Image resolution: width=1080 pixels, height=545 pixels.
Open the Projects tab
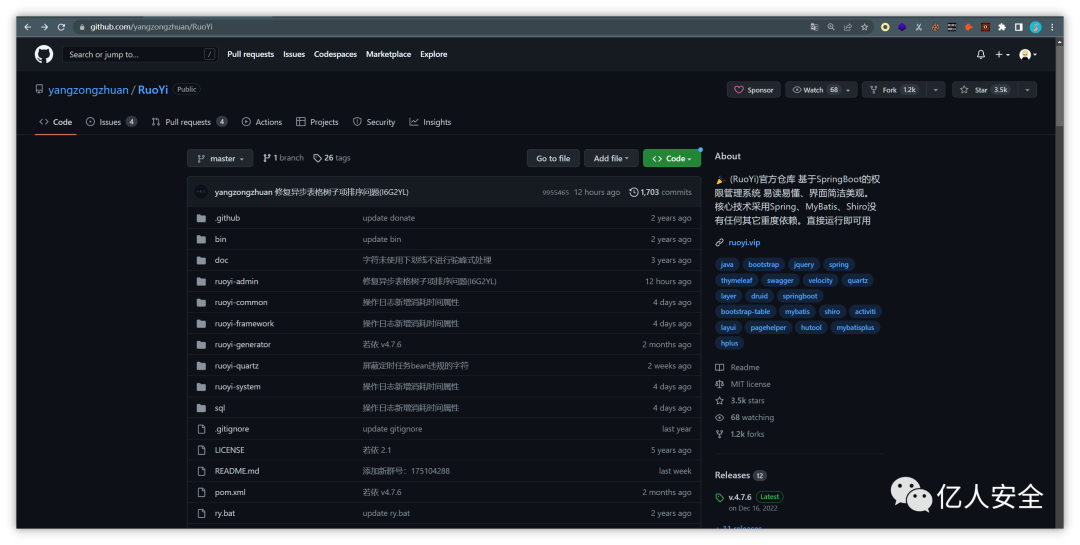318,122
